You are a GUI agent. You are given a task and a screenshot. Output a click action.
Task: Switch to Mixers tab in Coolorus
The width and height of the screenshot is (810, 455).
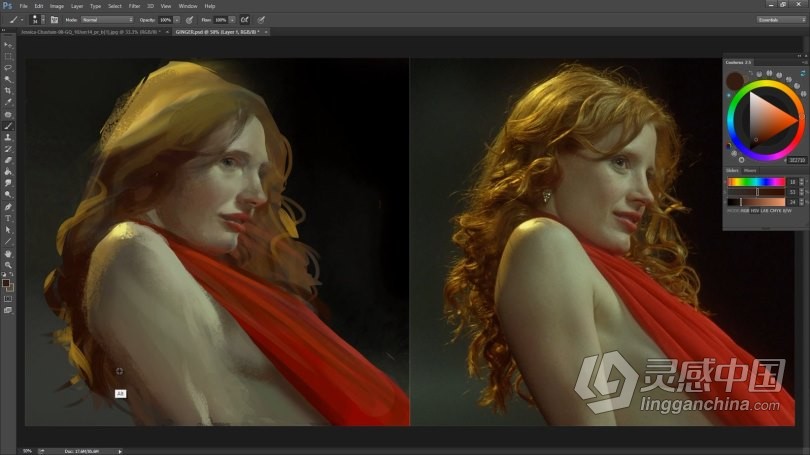750,170
